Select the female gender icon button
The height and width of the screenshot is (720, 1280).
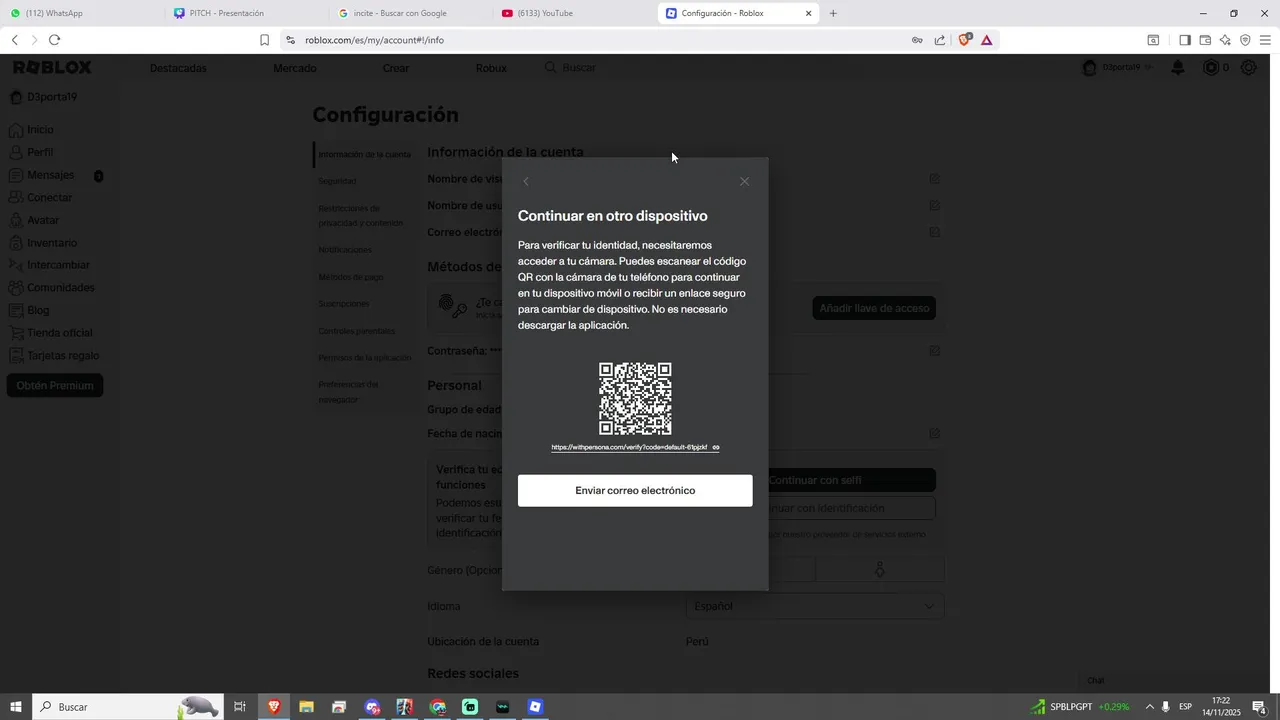[x=880, y=570]
